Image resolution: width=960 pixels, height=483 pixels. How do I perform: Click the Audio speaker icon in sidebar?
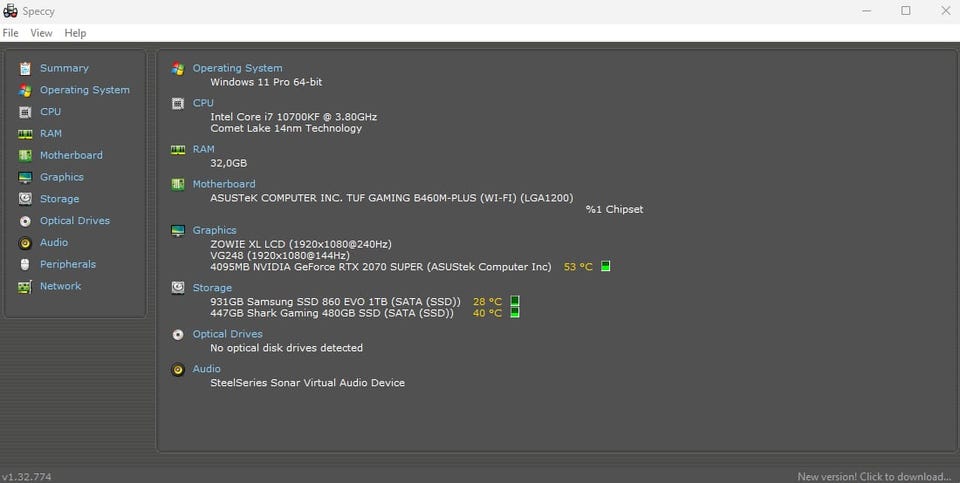(x=25, y=243)
